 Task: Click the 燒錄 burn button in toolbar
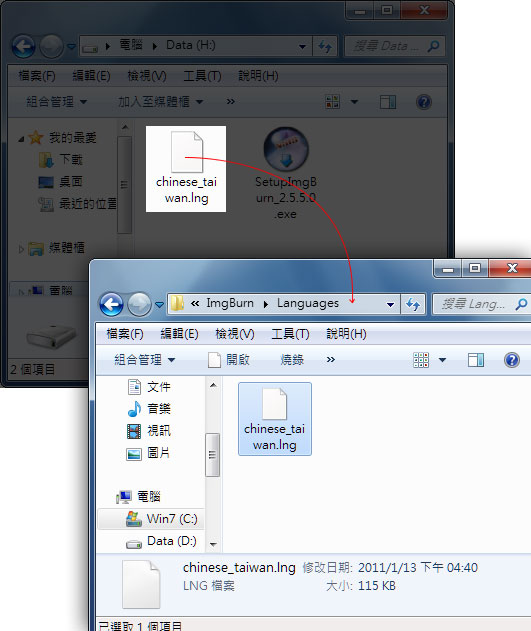[x=292, y=359]
